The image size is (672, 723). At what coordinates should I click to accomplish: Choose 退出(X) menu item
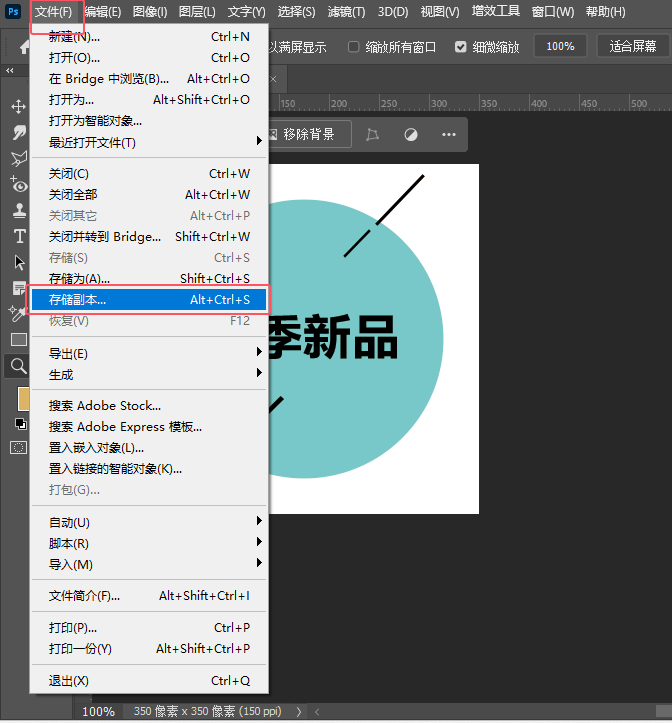click(149, 681)
